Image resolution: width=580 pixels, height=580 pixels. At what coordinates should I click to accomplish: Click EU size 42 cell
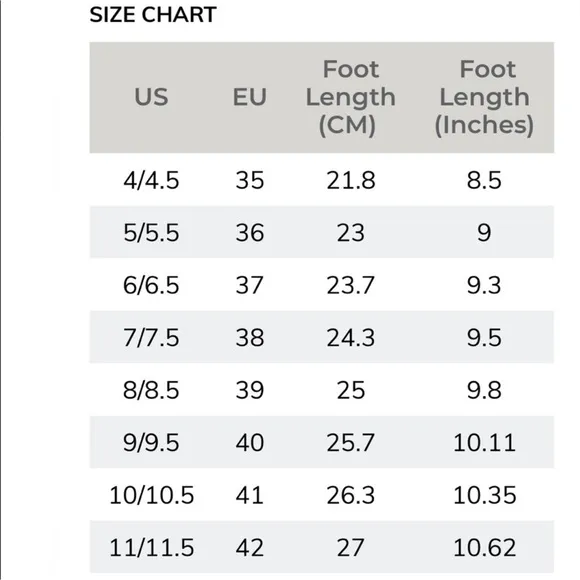(250, 548)
